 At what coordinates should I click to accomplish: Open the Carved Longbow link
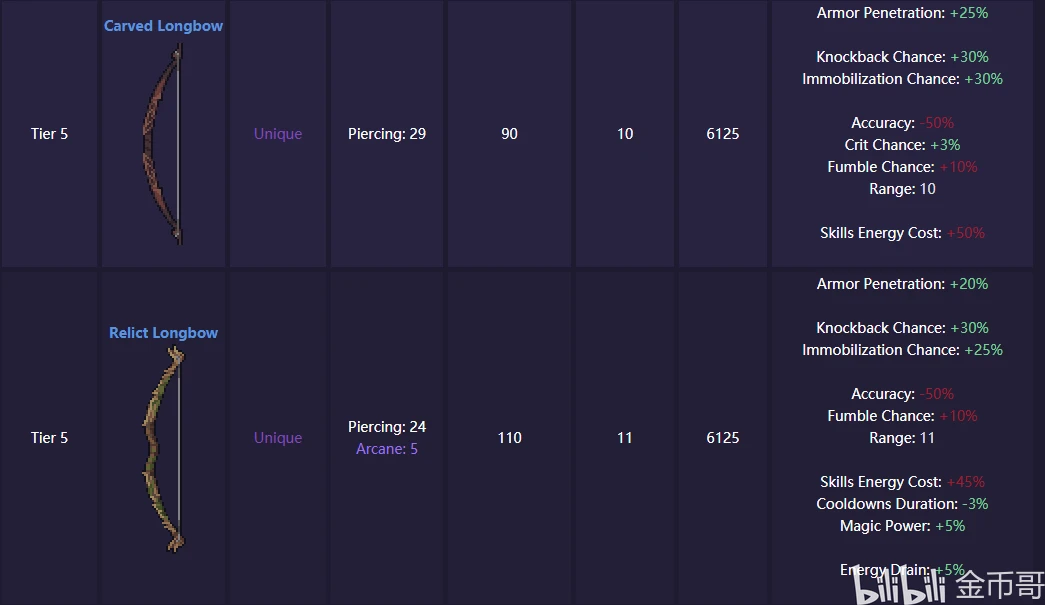point(163,26)
